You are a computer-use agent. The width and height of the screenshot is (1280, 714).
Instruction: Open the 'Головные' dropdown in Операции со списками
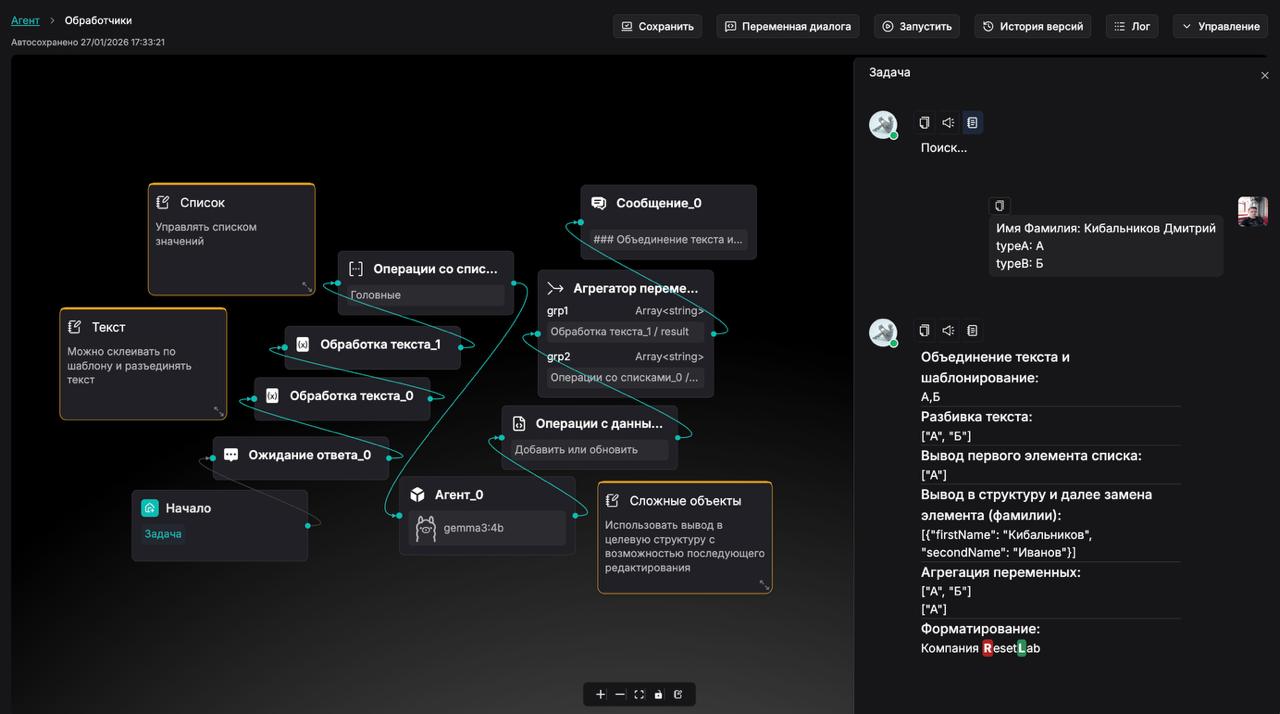point(425,295)
